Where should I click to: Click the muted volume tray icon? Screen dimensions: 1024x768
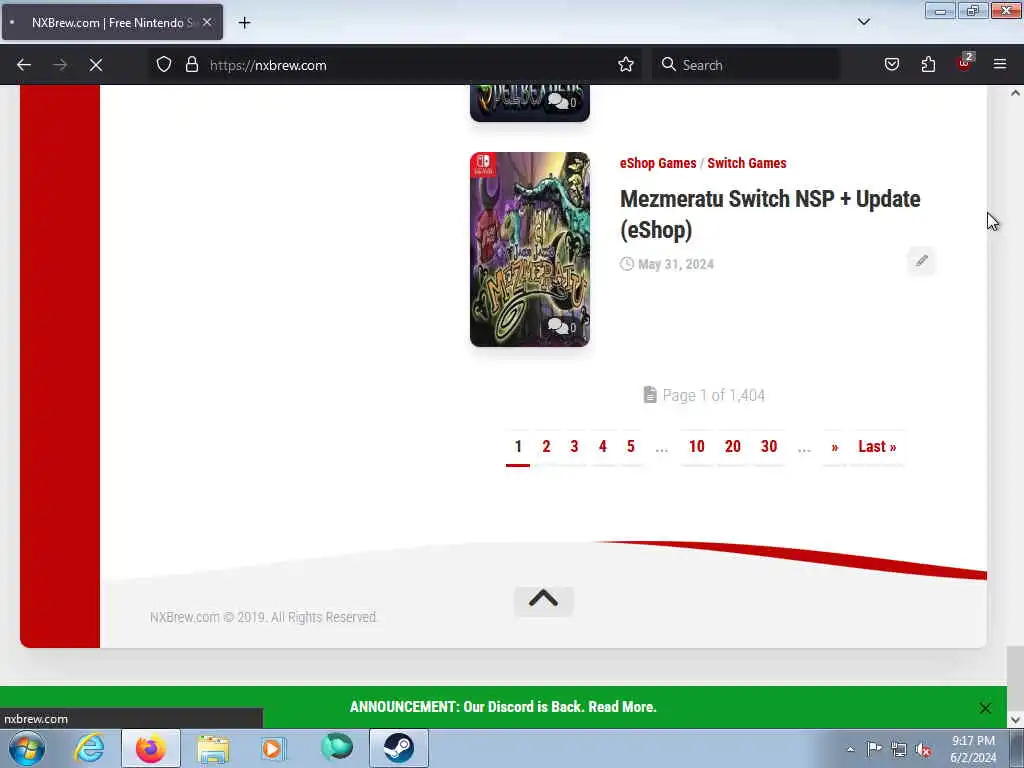pos(923,749)
